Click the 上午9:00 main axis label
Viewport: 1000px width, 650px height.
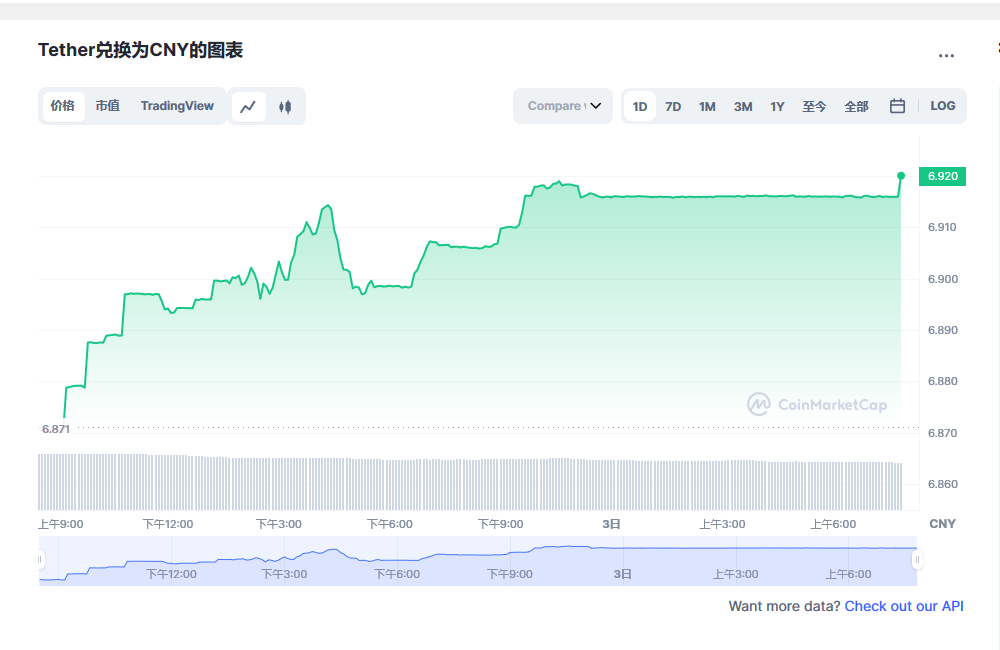pos(61,524)
